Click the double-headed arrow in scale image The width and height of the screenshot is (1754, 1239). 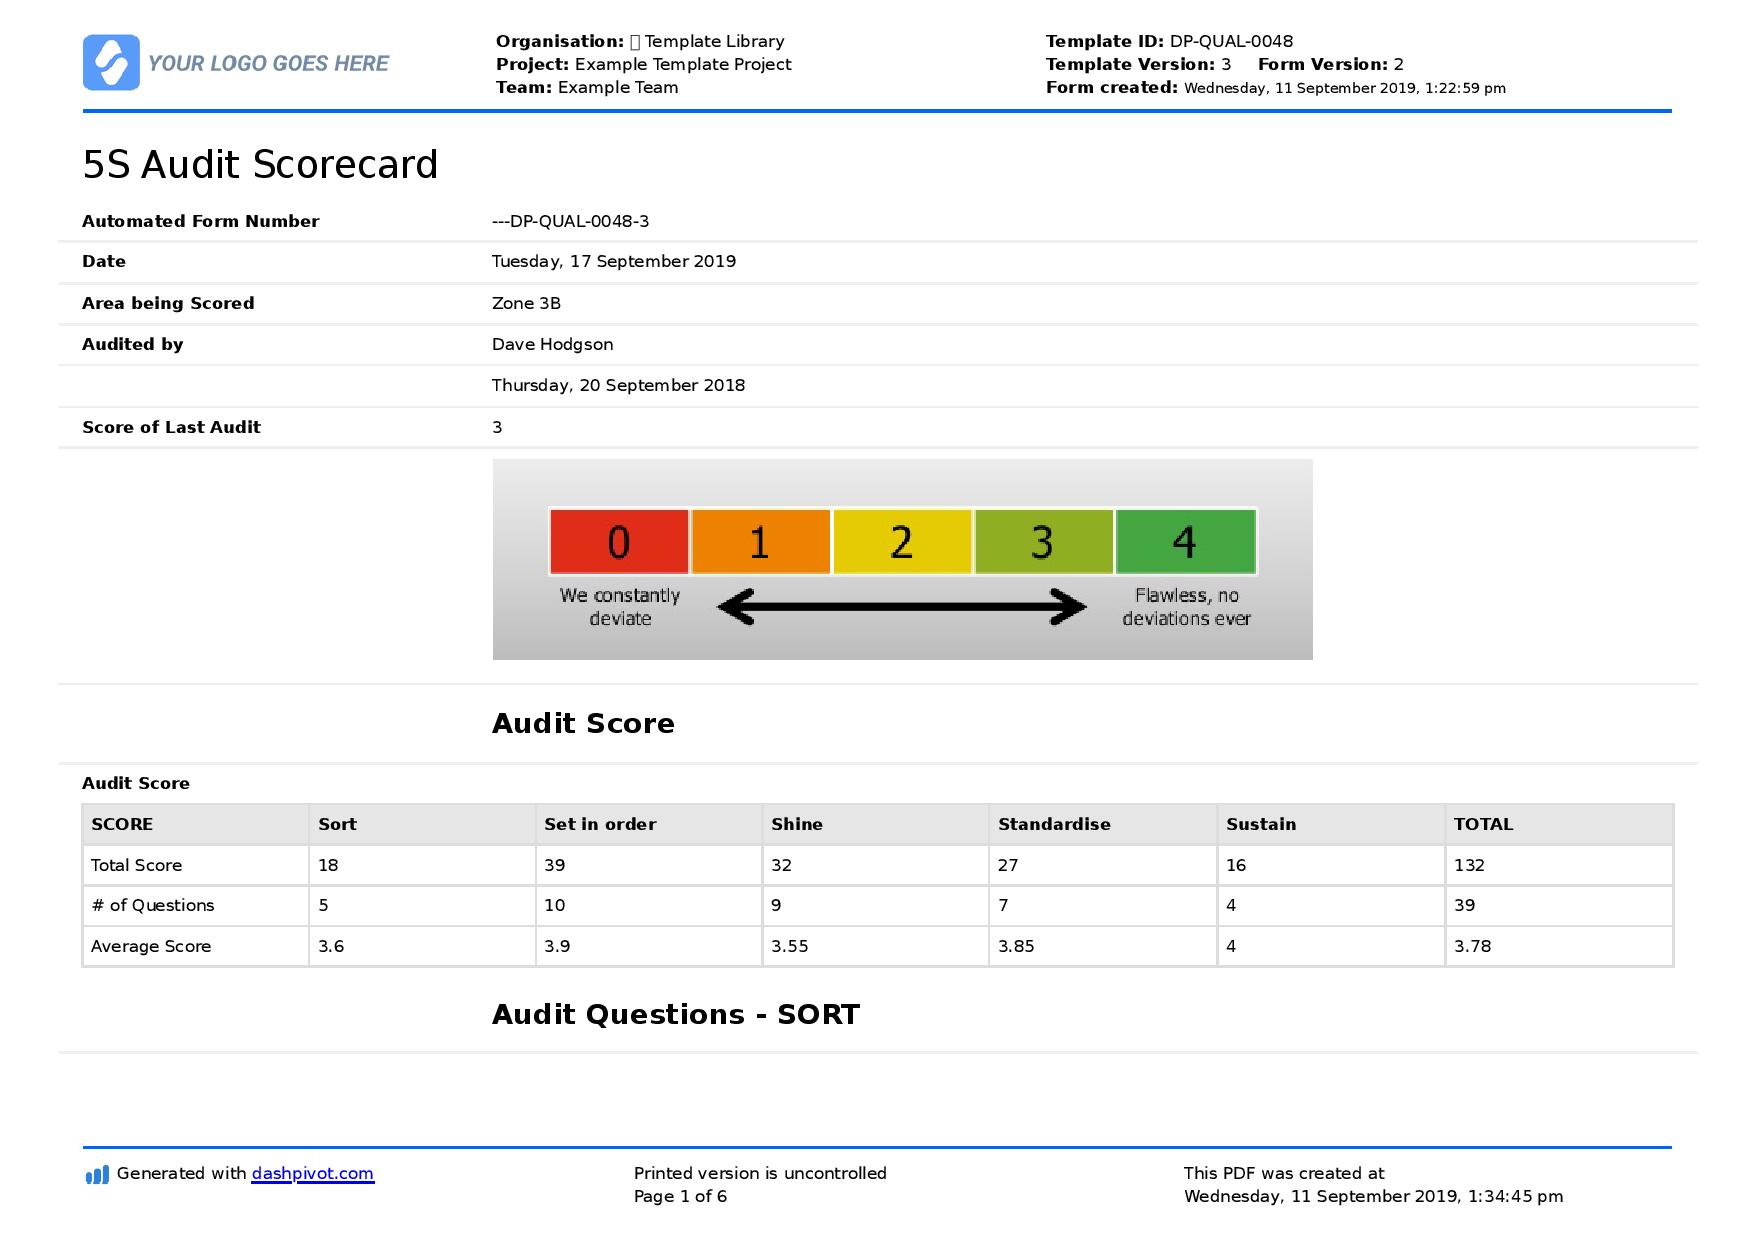pos(902,607)
